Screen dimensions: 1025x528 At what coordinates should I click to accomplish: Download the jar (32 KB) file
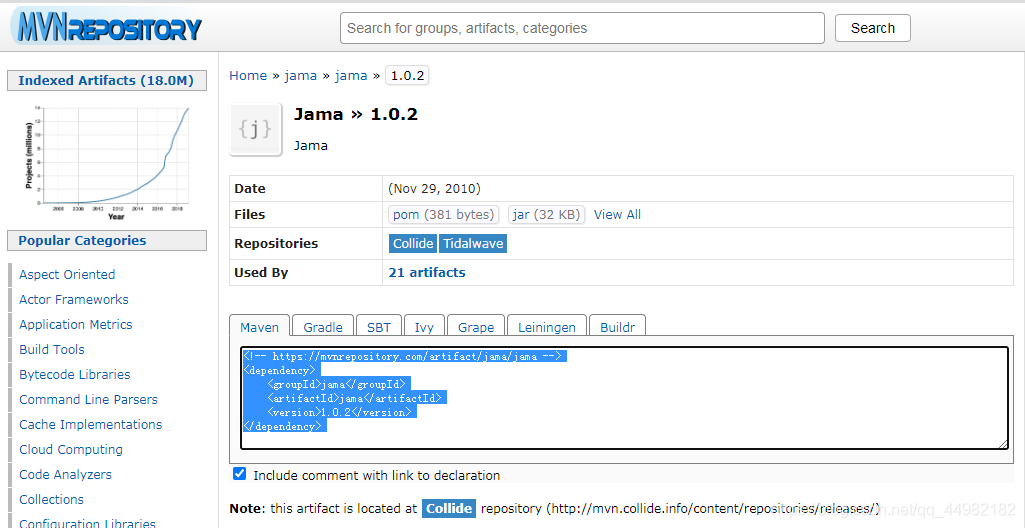point(546,214)
